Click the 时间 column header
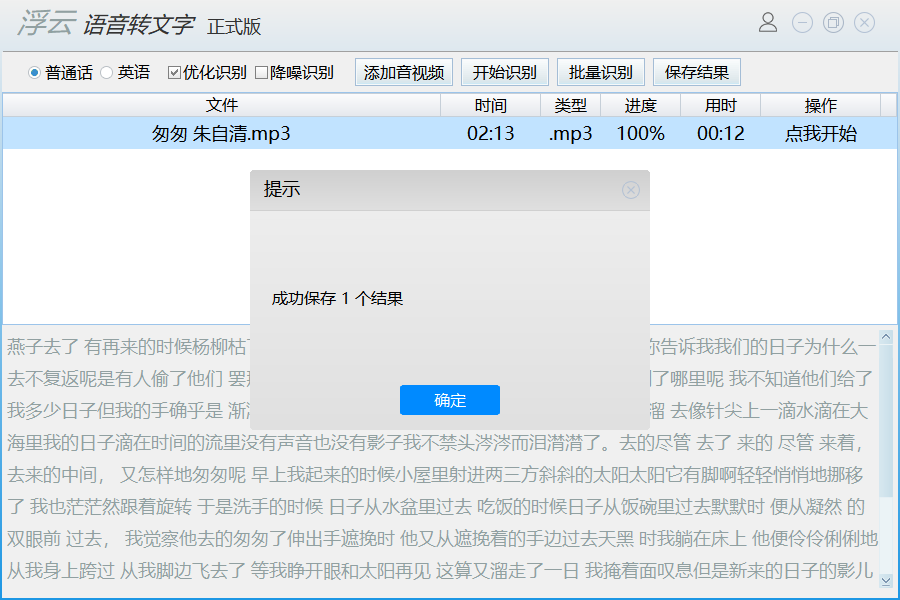The width and height of the screenshot is (900, 600). click(491, 105)
